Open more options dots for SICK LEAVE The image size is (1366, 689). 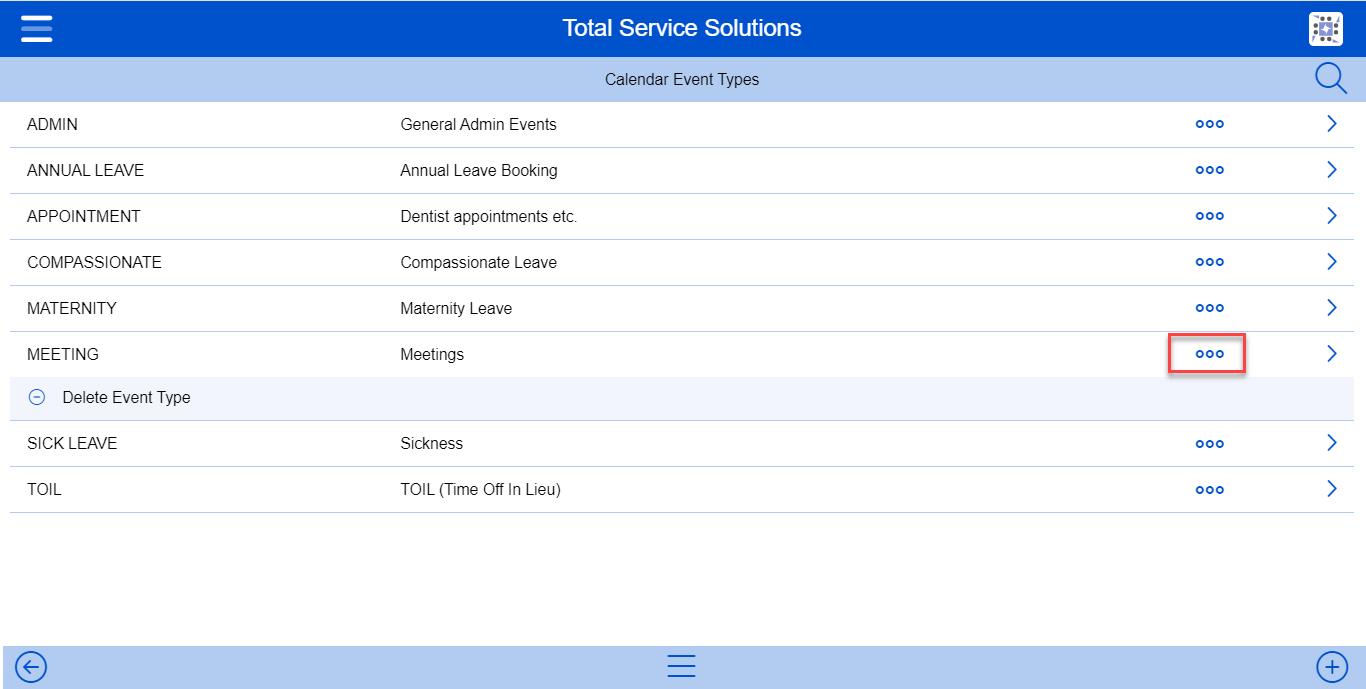click(x=1210, y=443)
